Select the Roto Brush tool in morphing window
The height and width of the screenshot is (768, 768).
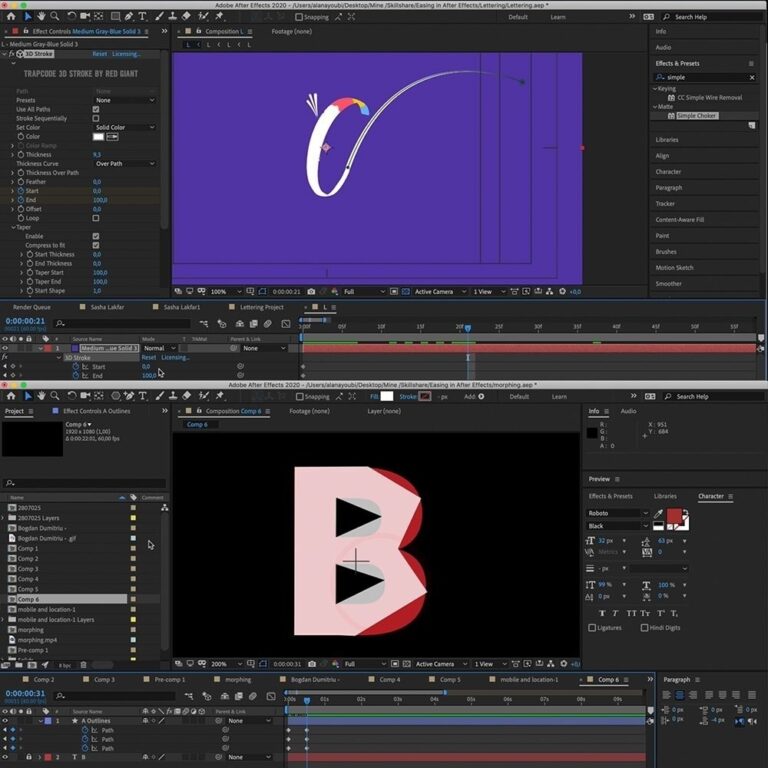pyautogui.click(x=204, y=396)
